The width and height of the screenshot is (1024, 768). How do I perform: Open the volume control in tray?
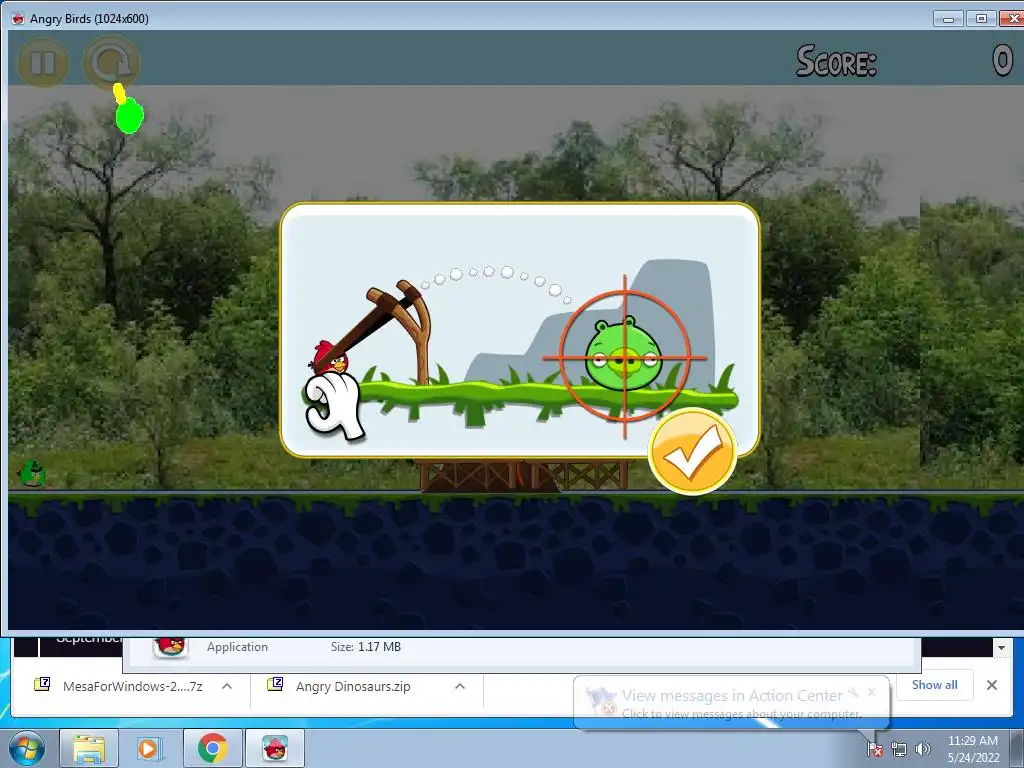[923, 749]
